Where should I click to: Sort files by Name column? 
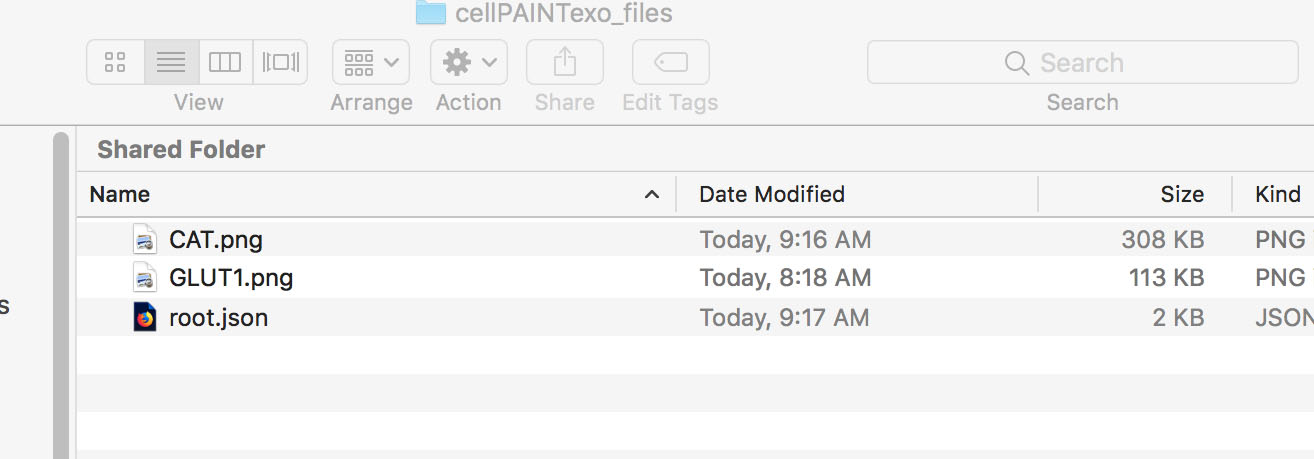coord(120,194)
